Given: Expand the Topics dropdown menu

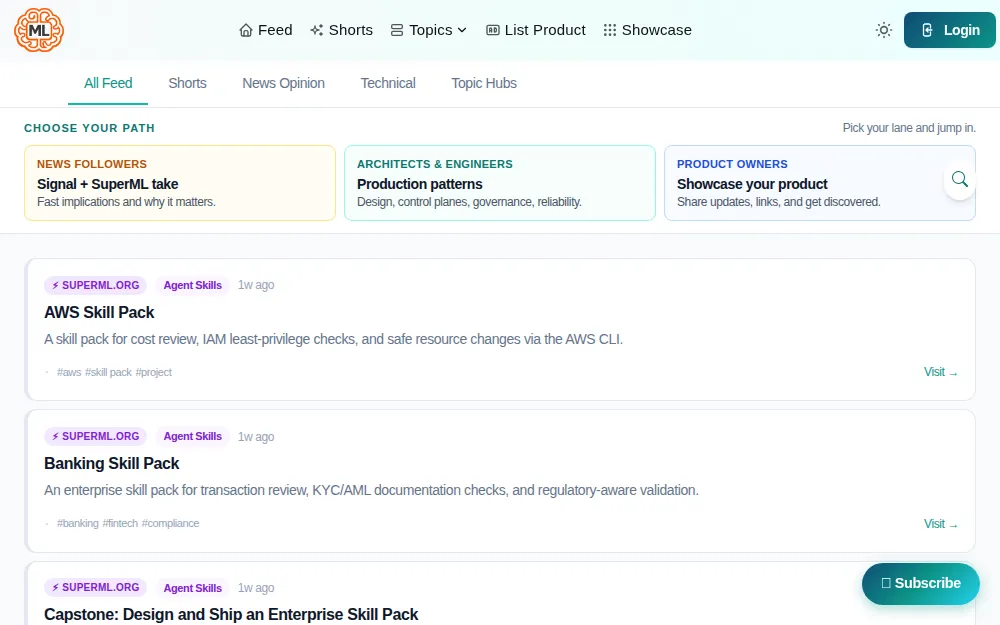Looking at the screenshot, I should (429, 30).
